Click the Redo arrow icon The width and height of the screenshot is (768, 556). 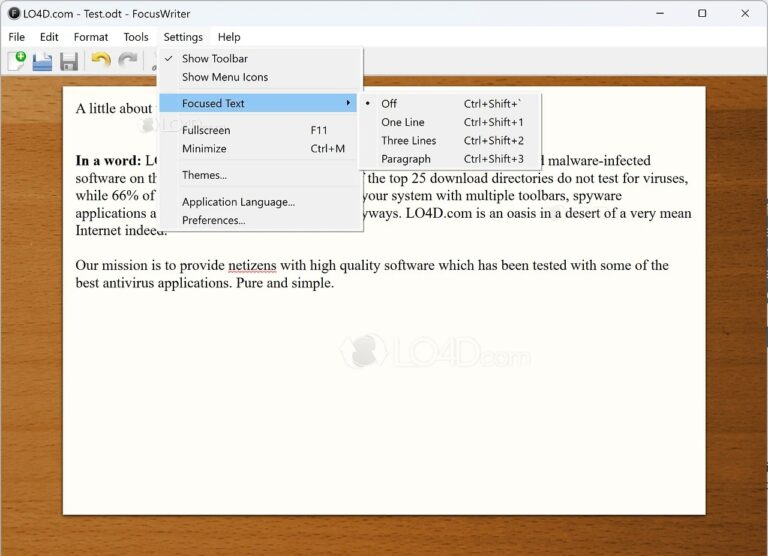pyautogui.click(x=128, y=61)
